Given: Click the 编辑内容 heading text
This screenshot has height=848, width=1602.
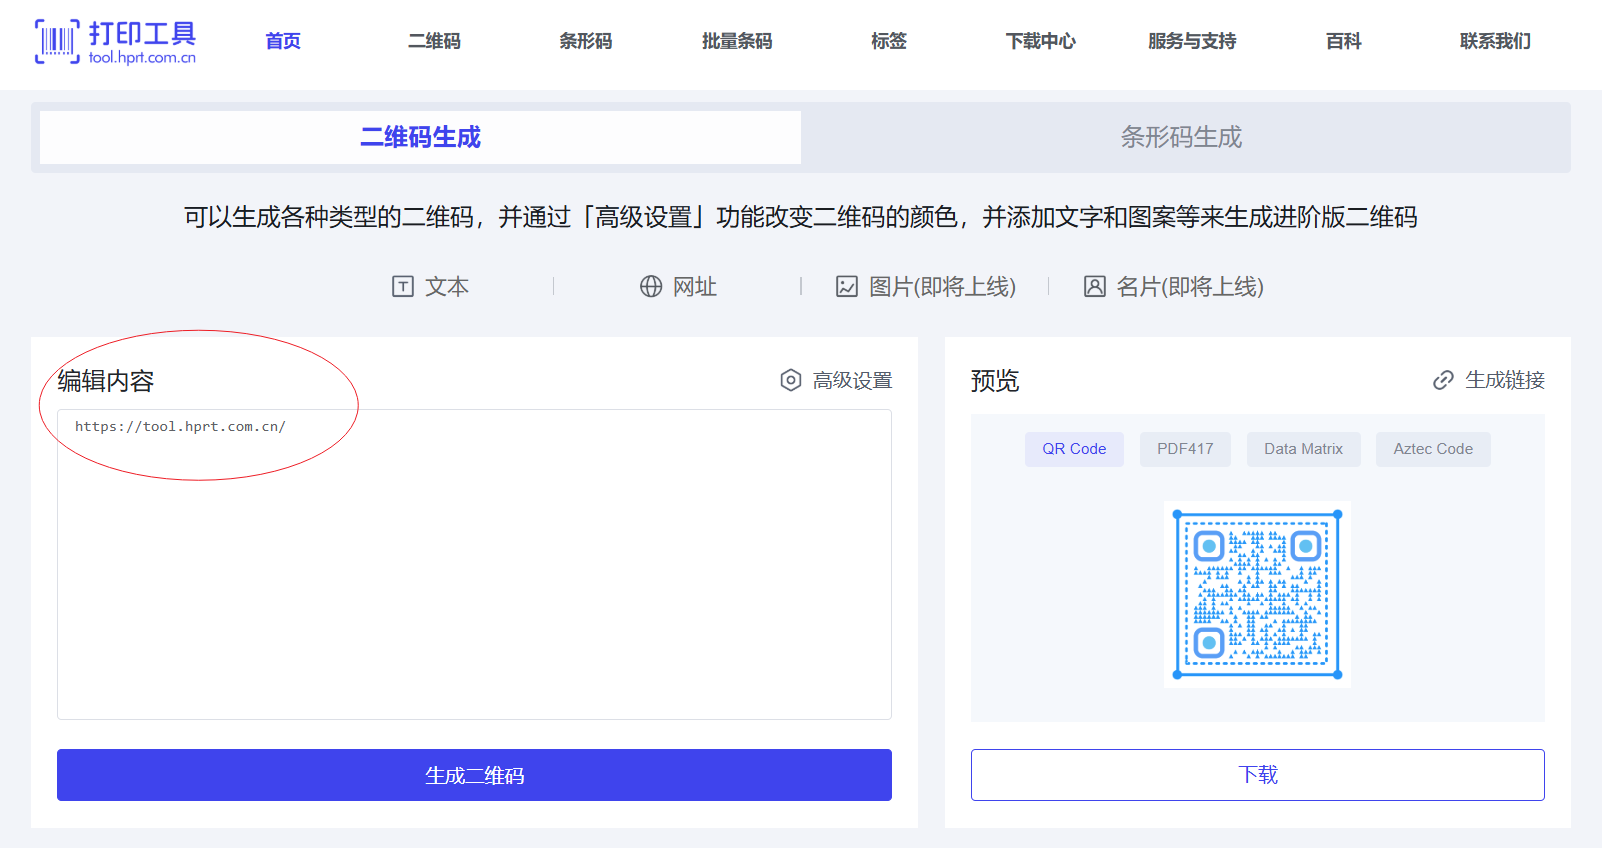Looking at the screenshot, I should pyautogui.click(x=106, y=381).
